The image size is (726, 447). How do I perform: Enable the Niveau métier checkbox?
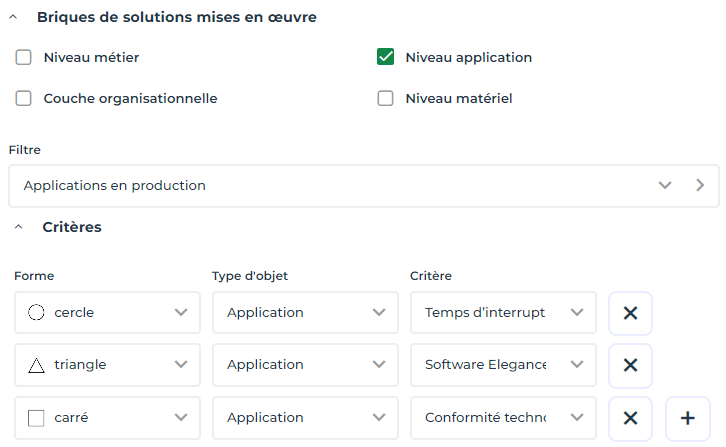click(24, 57)
